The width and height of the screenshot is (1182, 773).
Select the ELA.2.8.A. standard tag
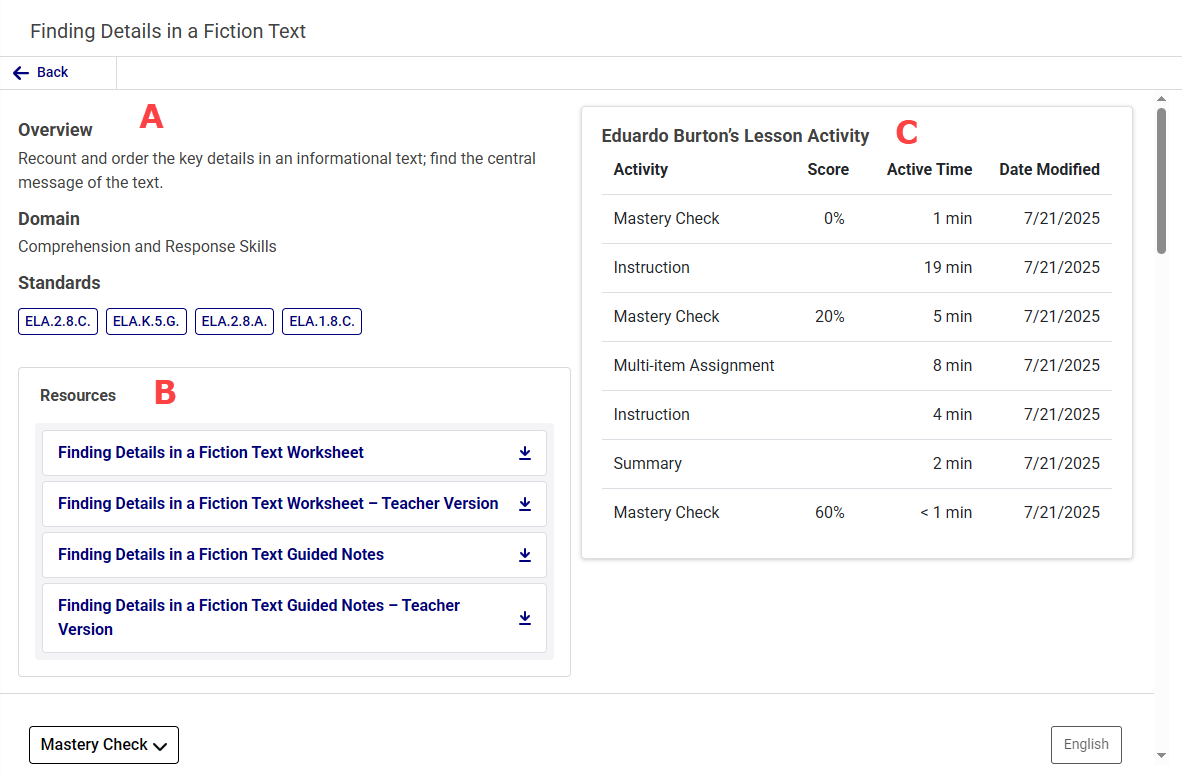click(x=234, y=322)
